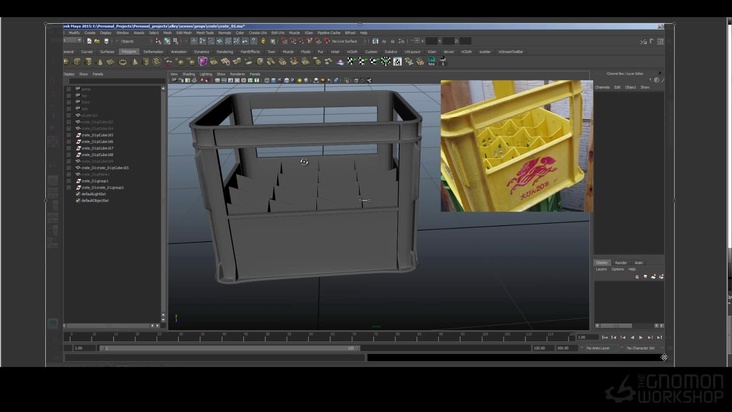Switch to the Polygons shelf tab
This screenshot has height=412, width=732.
(x=129, y=51)
